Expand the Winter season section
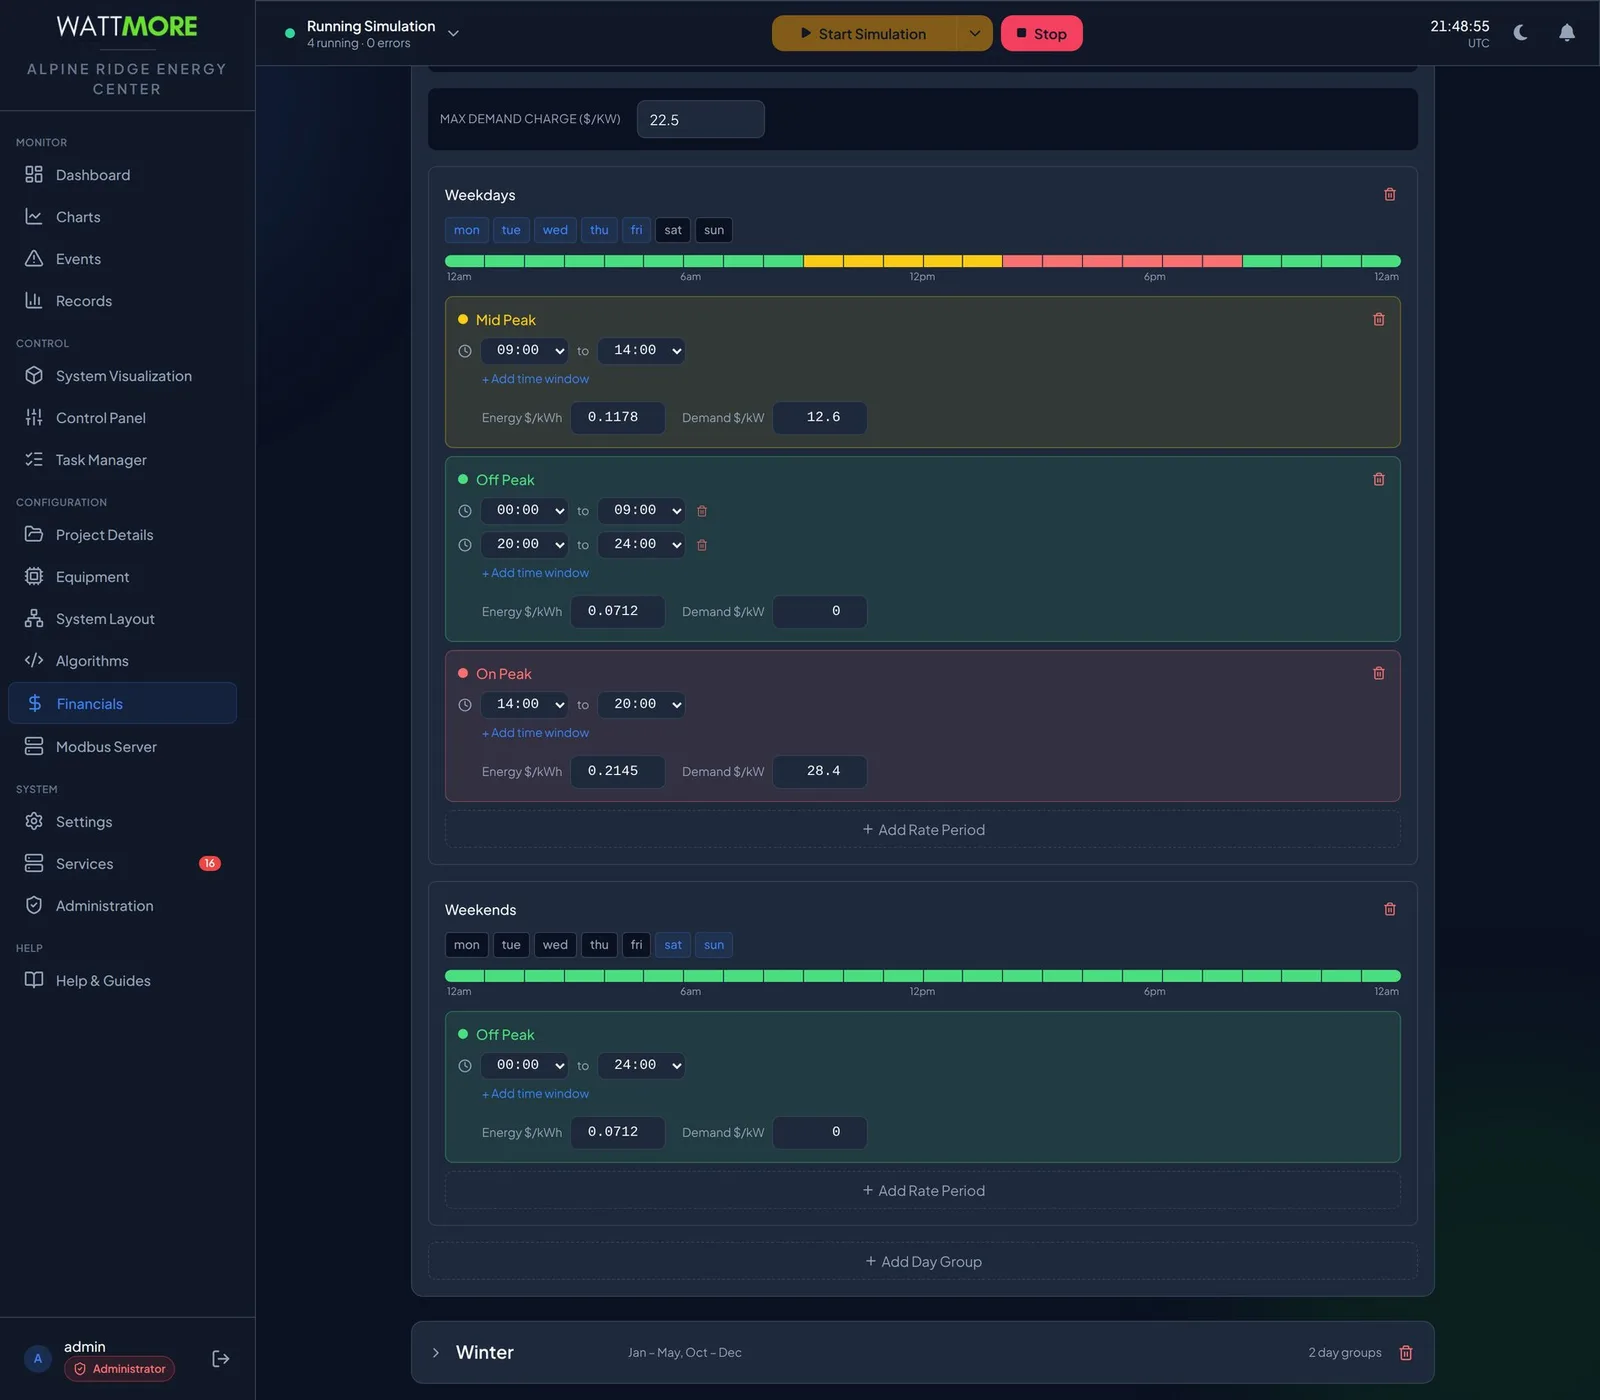Viewport: 1600px width, 1400px height. tap(436, 1352)
